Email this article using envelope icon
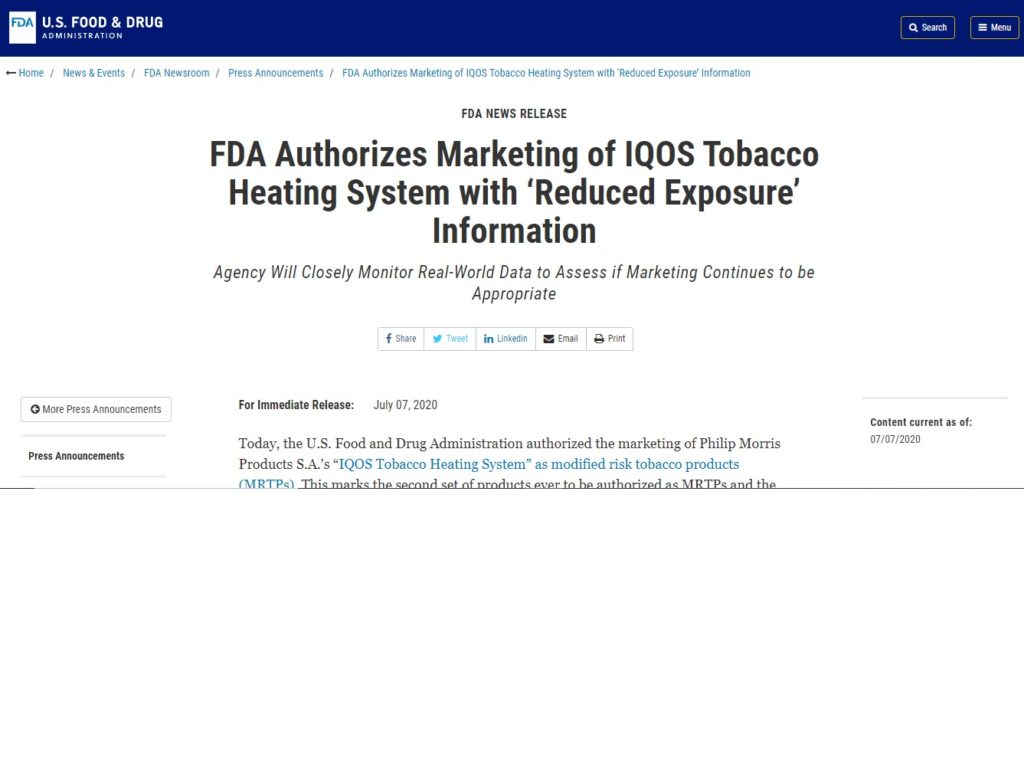Image resolution: width=1024 pixels, height=783 pixels. coord(560,339)
